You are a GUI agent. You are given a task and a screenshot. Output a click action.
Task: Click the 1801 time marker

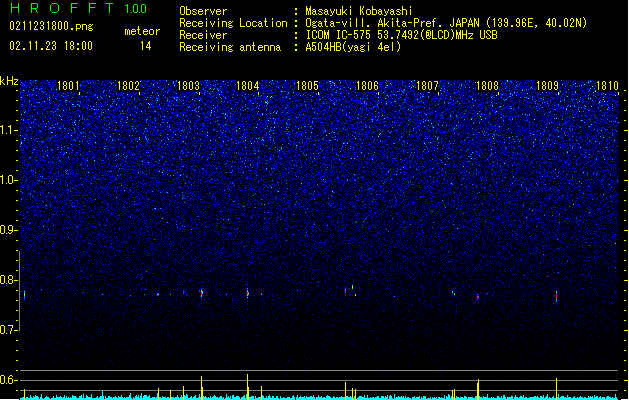[68, 85]
